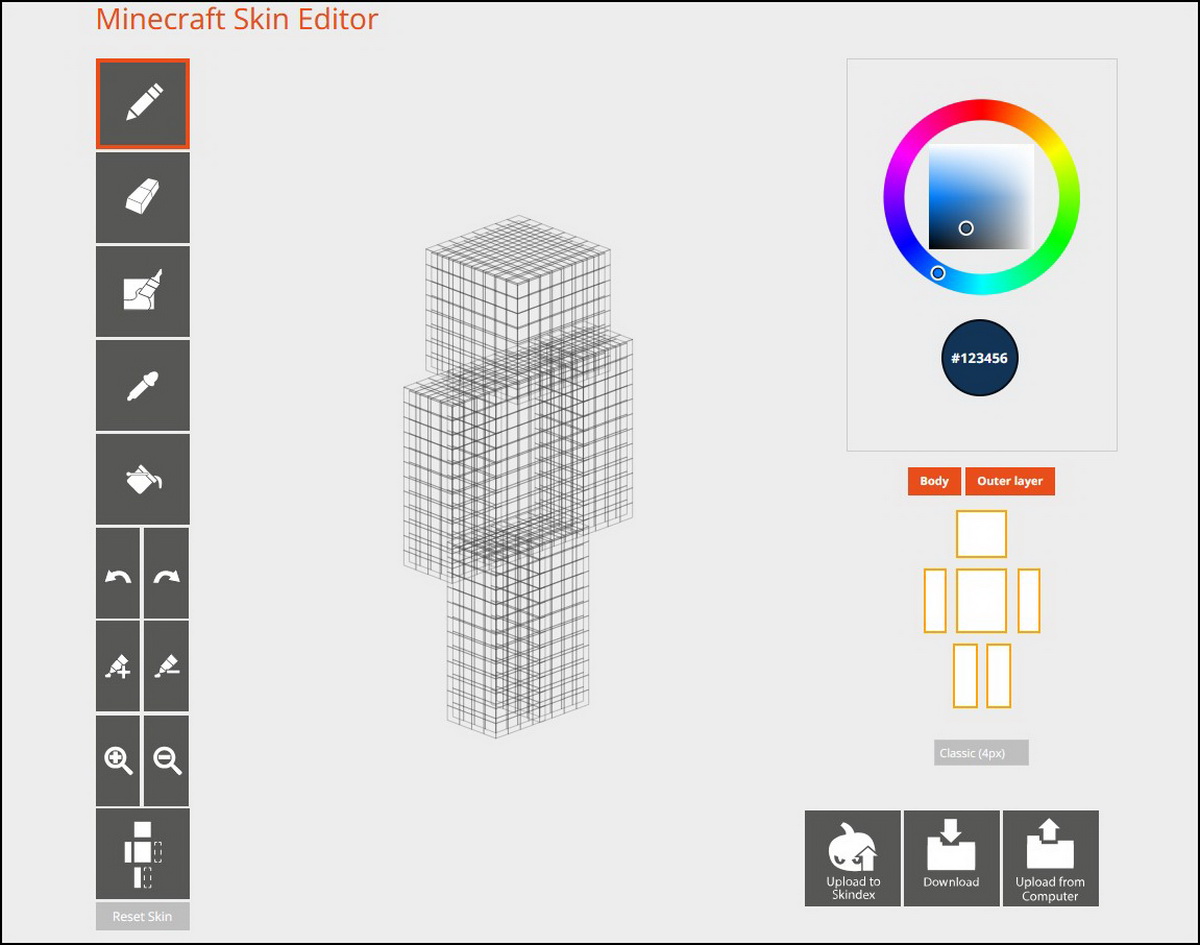The width and height of the screenshot is (1200, 945).
Task: Select the Eraser tool
Action: (x=143, y=197)
